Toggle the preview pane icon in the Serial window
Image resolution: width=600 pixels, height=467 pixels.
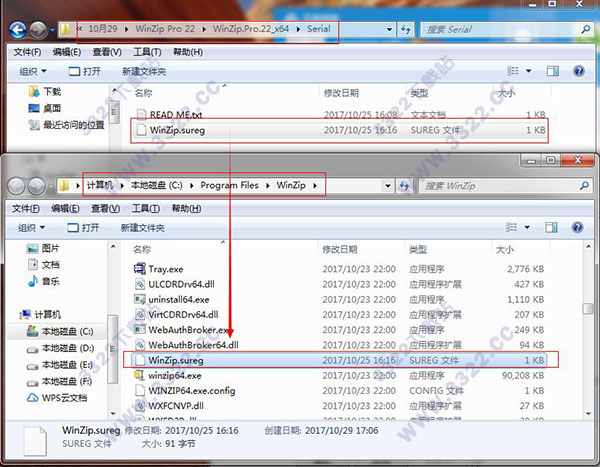pos(553,71)
